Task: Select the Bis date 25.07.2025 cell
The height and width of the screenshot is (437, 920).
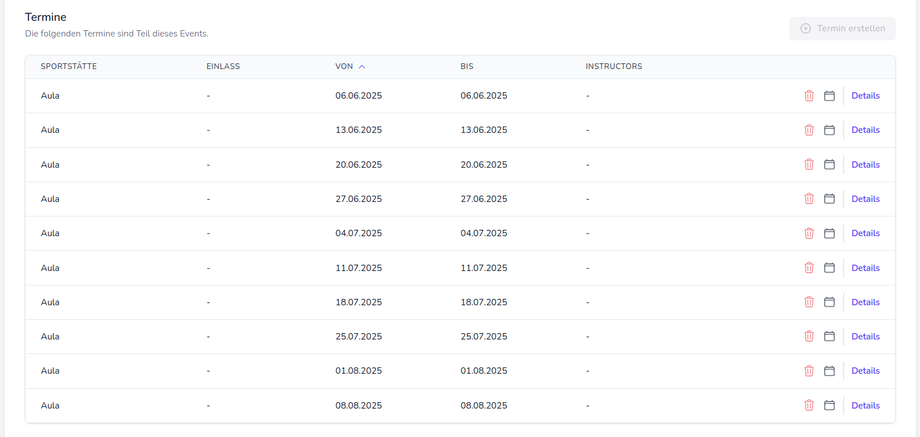Action: (484, 337)
